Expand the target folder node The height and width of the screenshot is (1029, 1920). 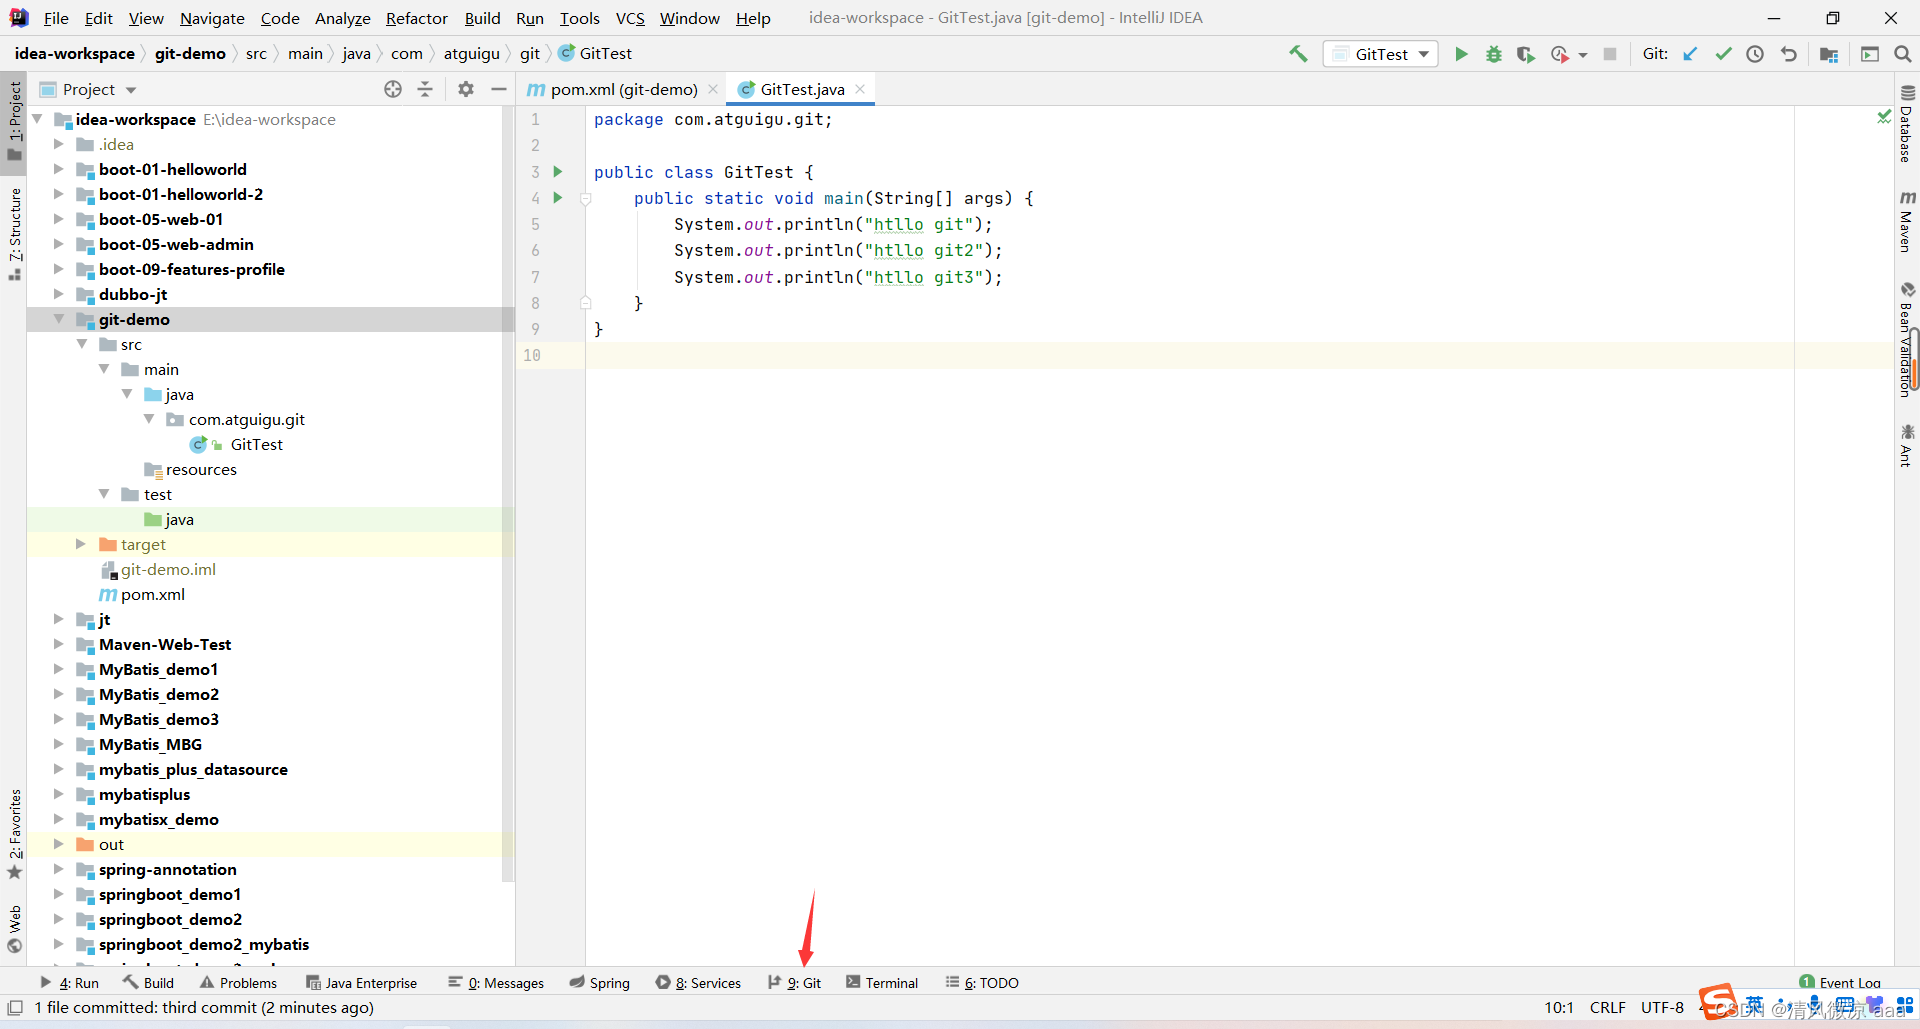pyautogui.click(x=82, y=544)
